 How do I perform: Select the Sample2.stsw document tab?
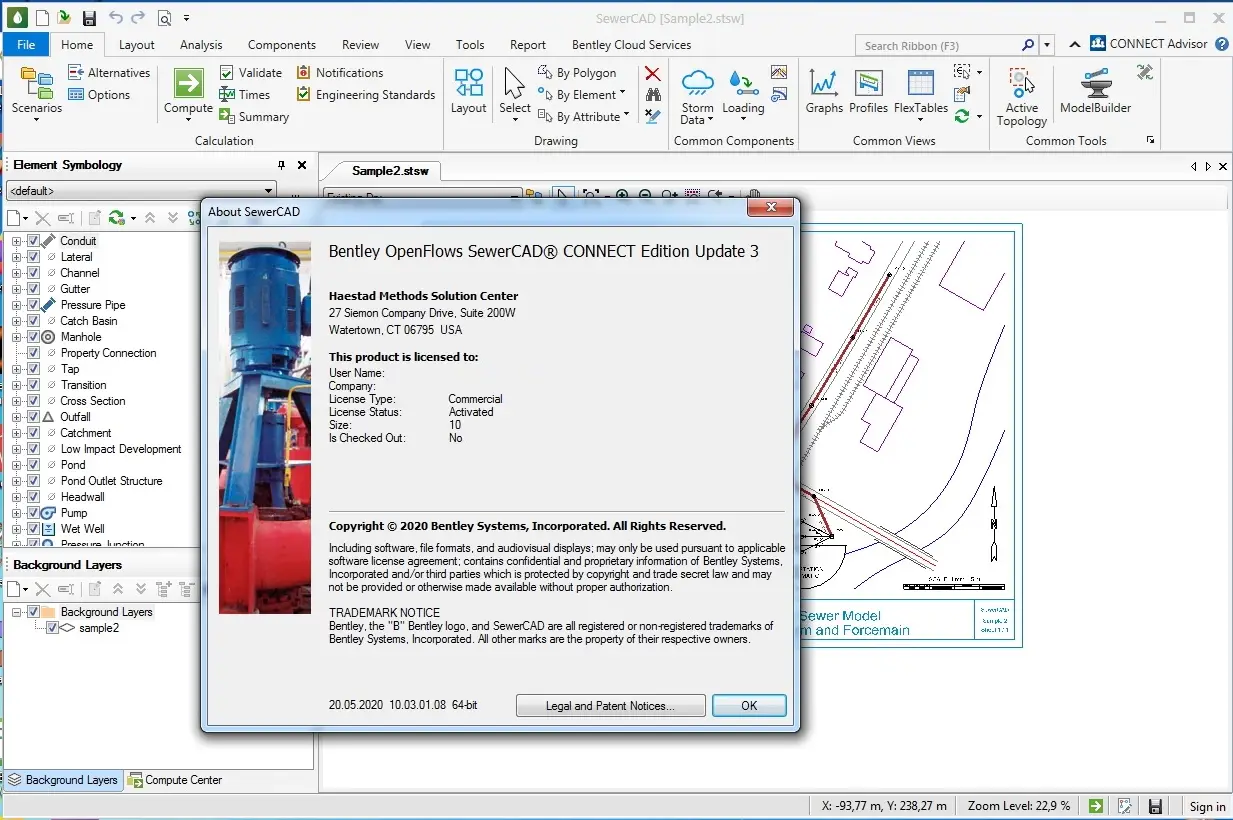coord(390,170)
